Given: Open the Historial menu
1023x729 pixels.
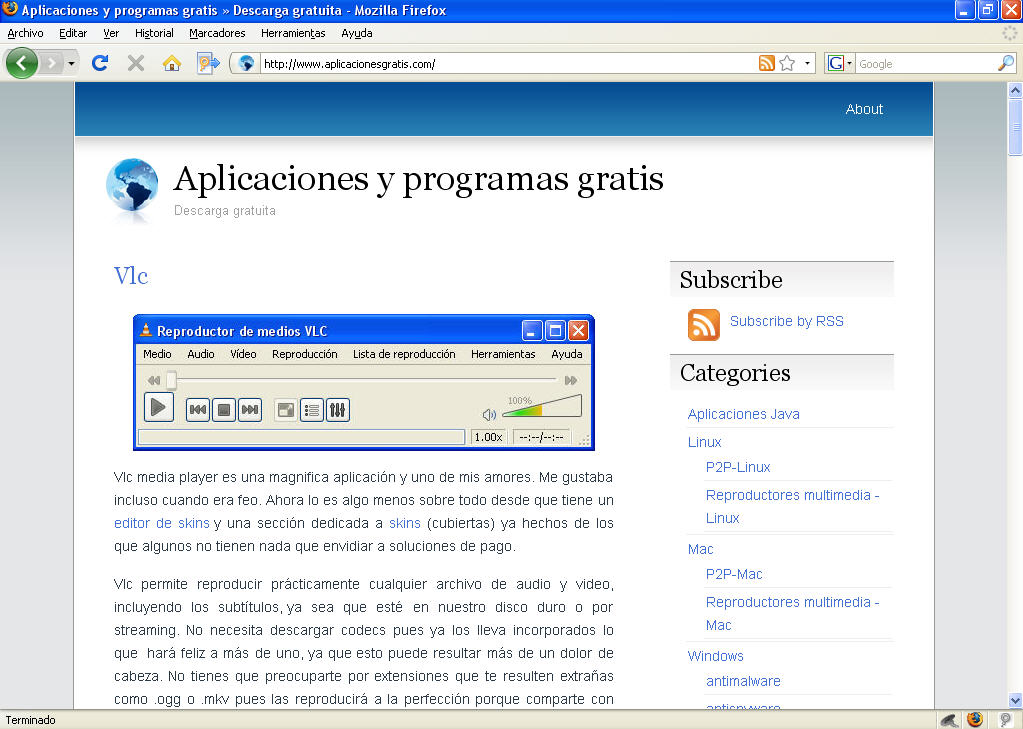Looking at the screenshot, I should click(154, 33).
